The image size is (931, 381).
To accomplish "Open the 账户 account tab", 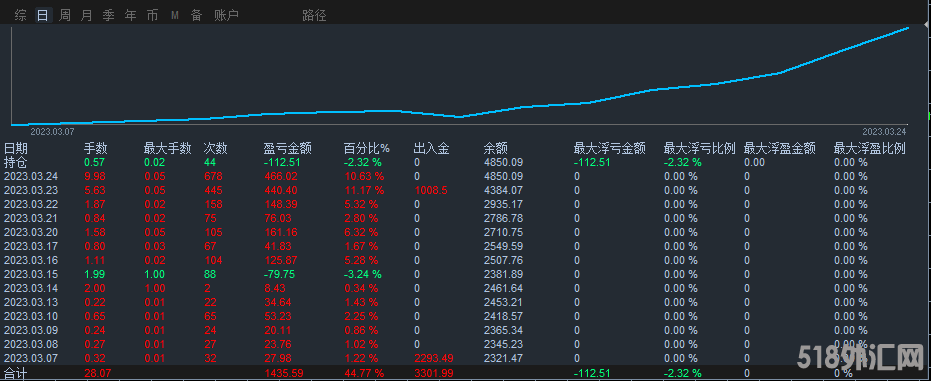I will pyautogui.click(x=226, y=15).
